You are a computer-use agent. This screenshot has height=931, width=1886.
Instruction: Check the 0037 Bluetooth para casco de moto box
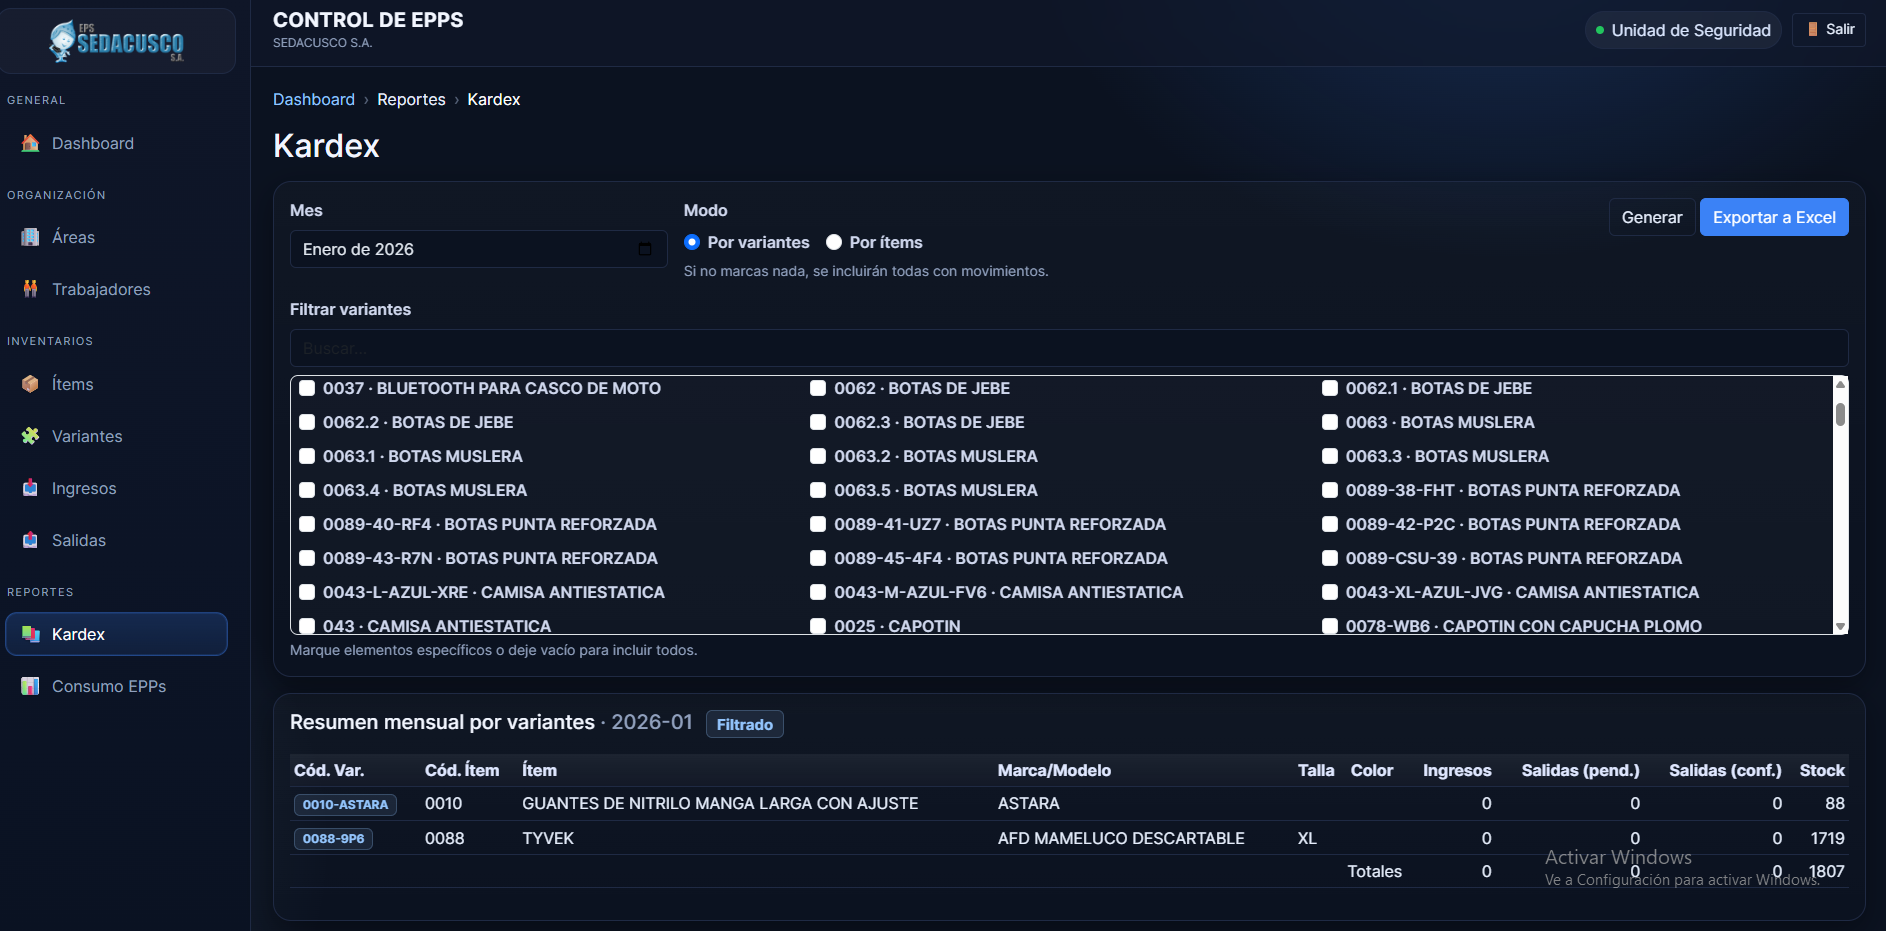tap(308, 388)
